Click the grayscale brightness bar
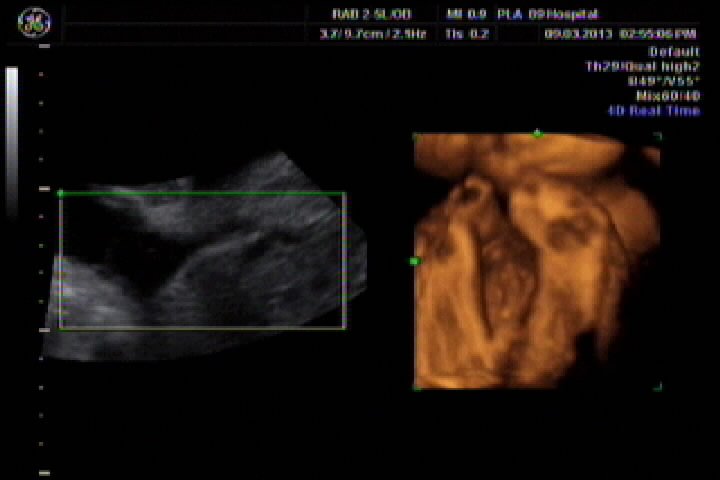This screenshot has width=720, height=480. [12, 140]
